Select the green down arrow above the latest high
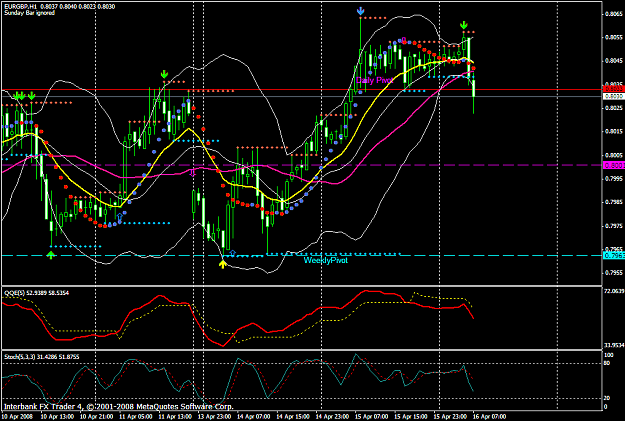625x421 pixels. click(x=464, y=25)
